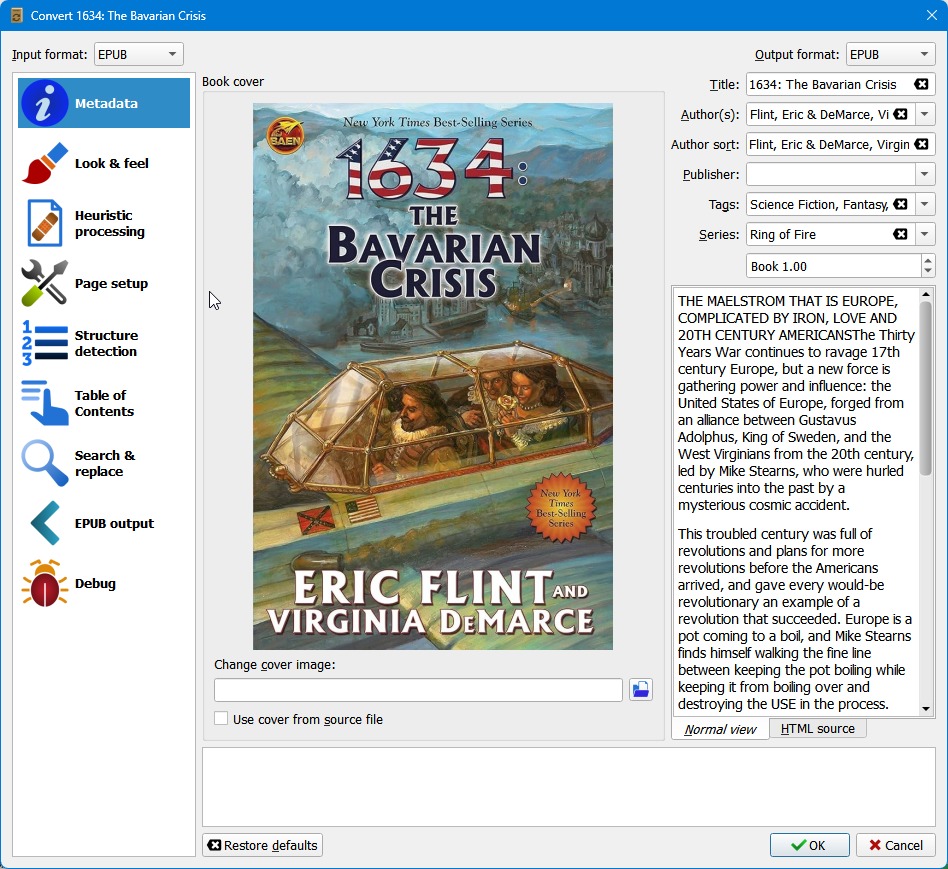Click Restore defaults
The width and height of the screenshot is (948, 869).
click(262, 845)
